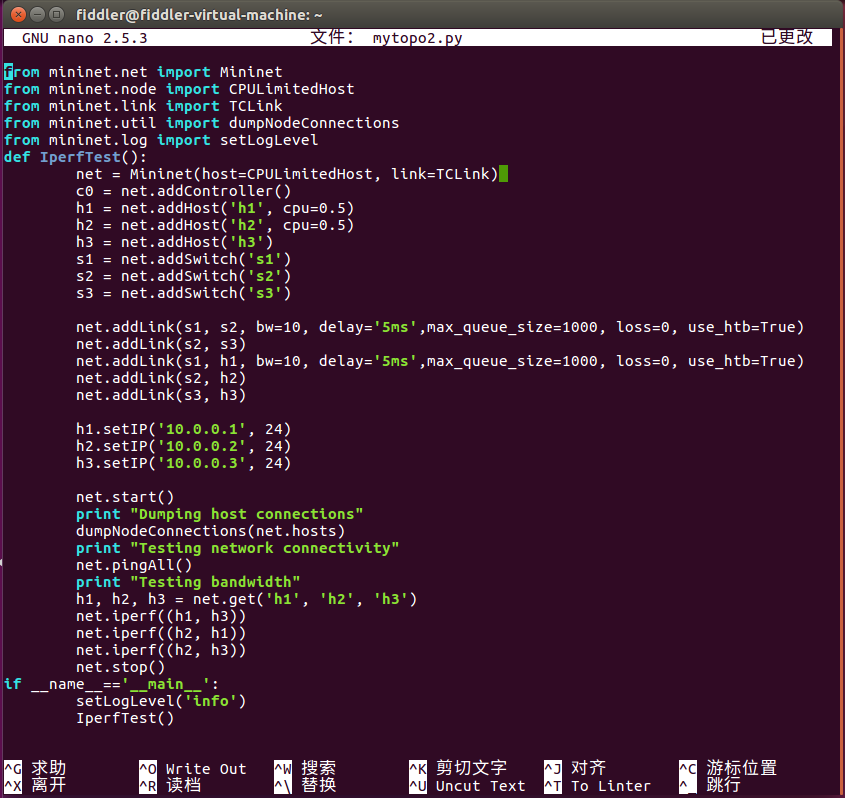Viewport: 845px width, 798px height.
Task: Click the ^R 读档 read file shortcut
Action: (170, 786)
